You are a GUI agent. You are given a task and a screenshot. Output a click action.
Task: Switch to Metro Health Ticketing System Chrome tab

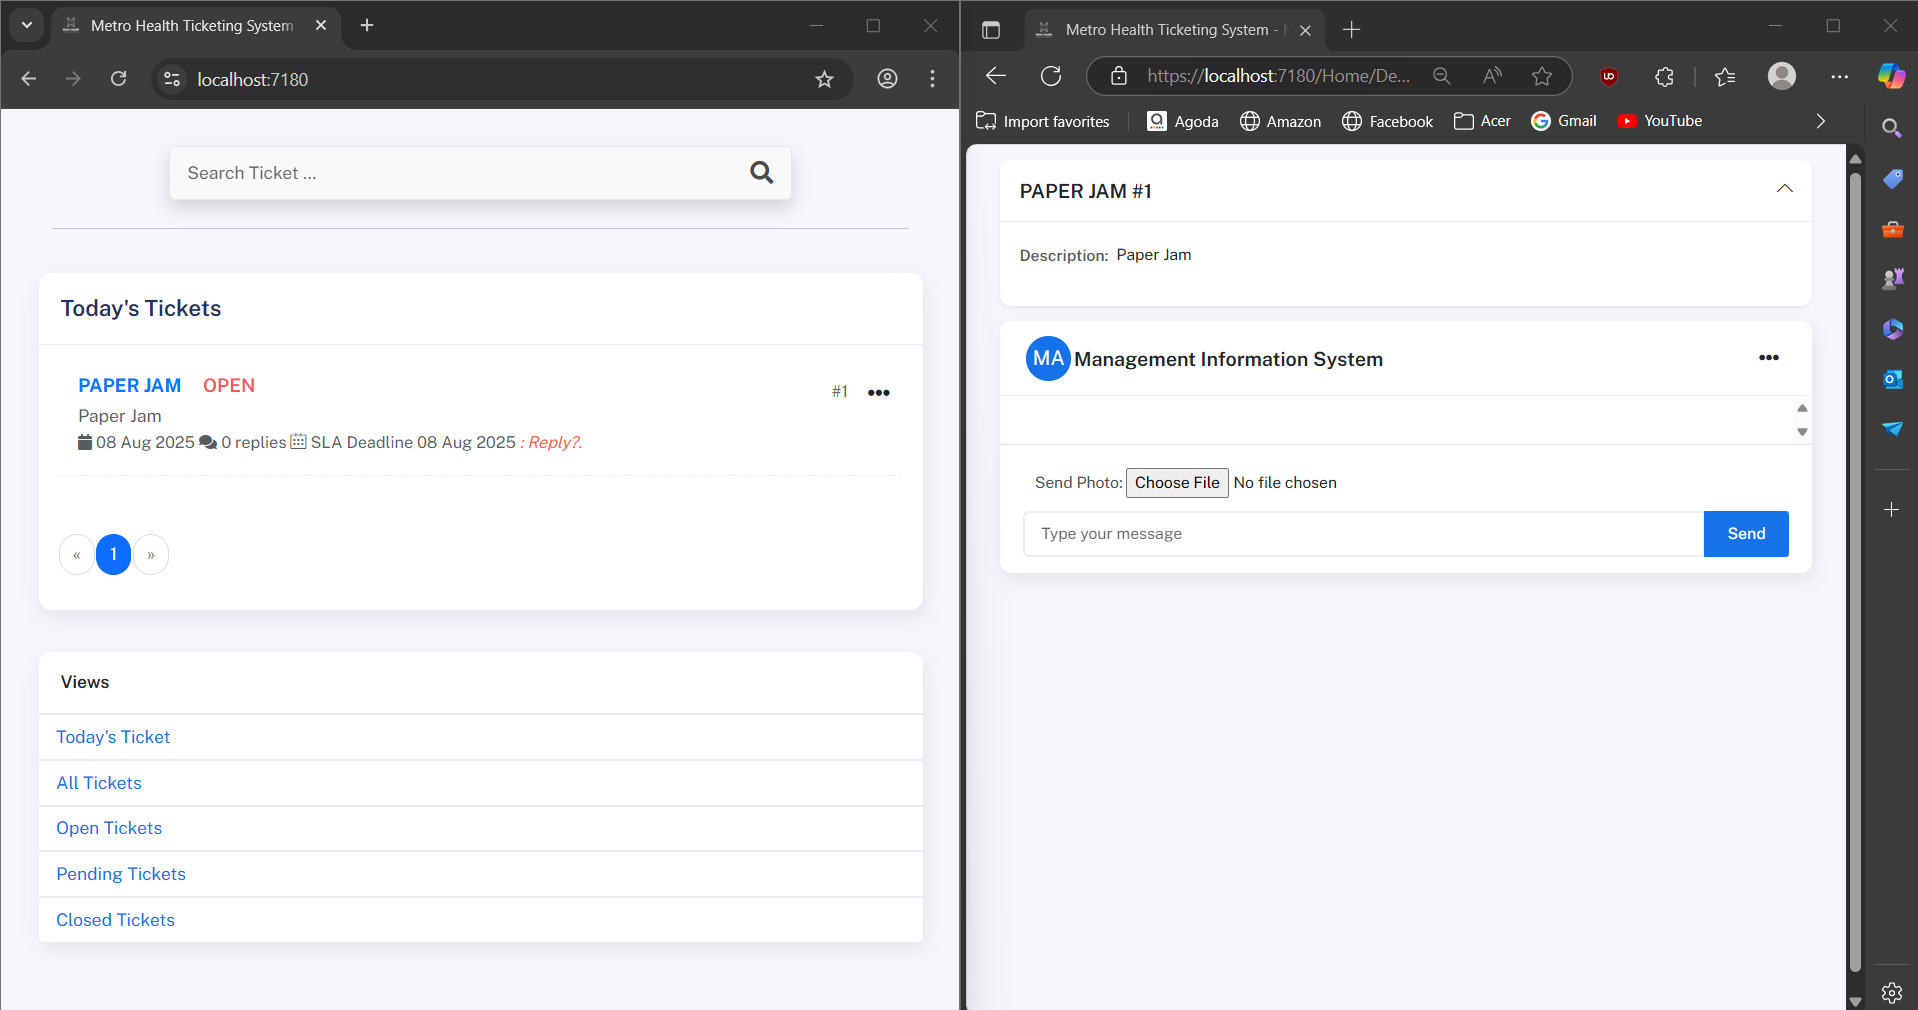click(x=192, y=26)
